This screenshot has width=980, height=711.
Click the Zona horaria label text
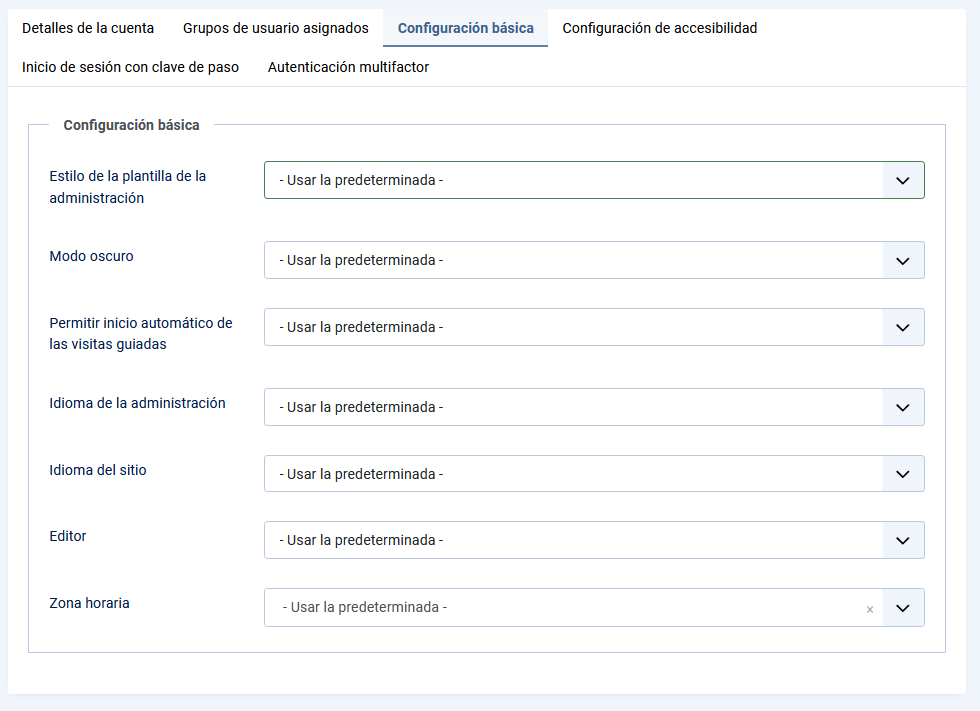tap(89, 603)
